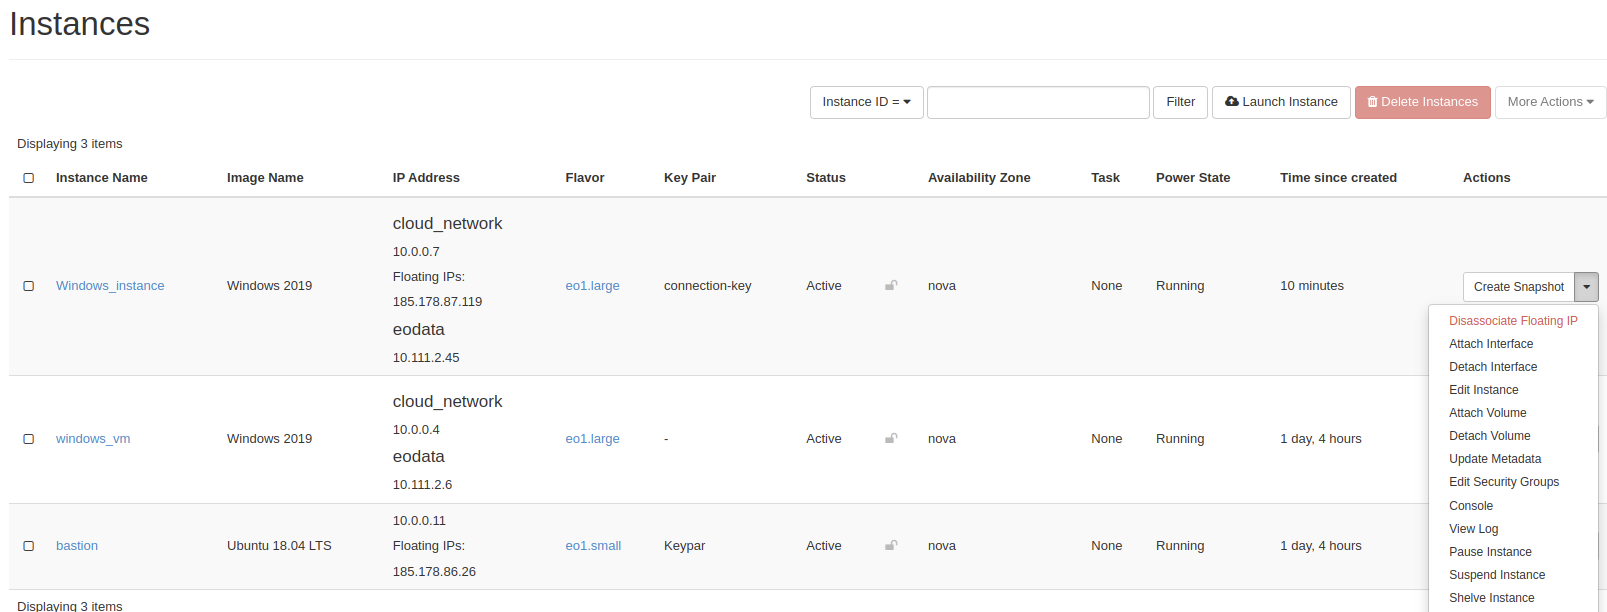Tick the Windows_instance row checkbox

tap(29, 286)
